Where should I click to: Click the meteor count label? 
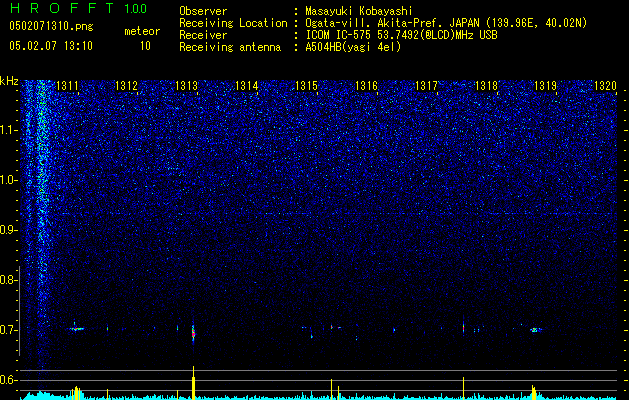[x=142, y=31]
